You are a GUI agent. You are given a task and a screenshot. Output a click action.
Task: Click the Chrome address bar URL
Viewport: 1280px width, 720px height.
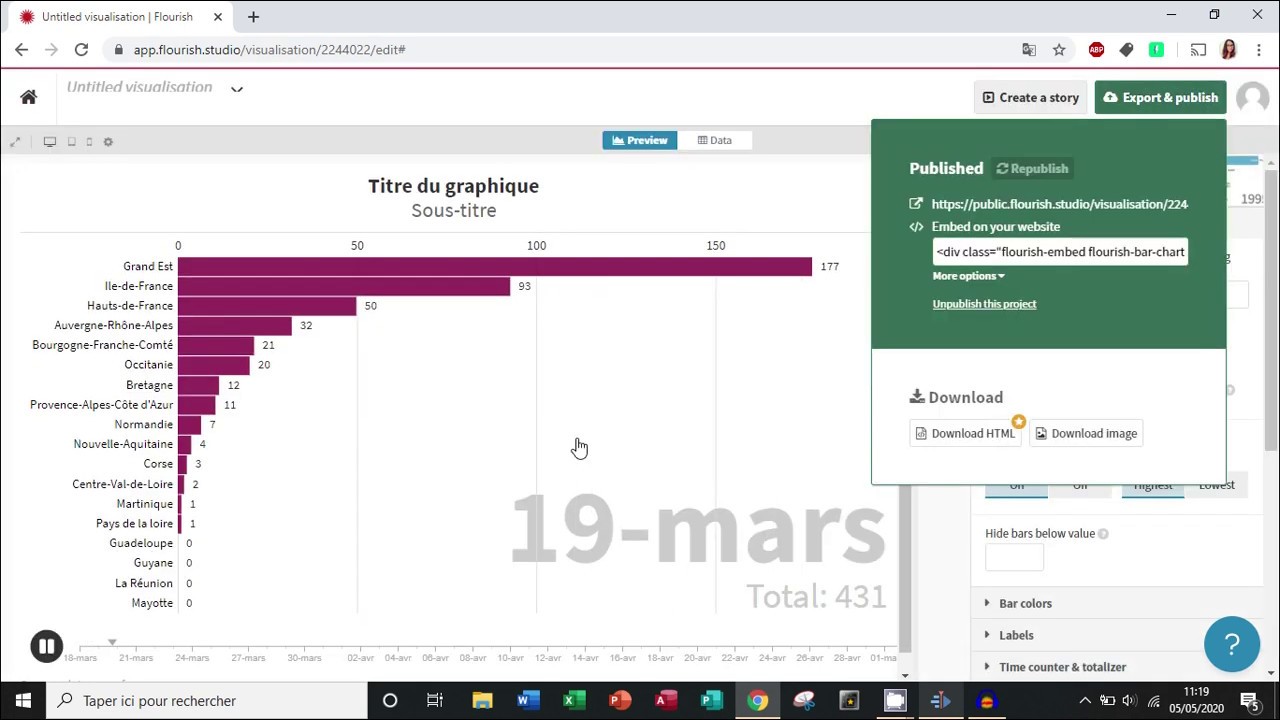point(269,50)
